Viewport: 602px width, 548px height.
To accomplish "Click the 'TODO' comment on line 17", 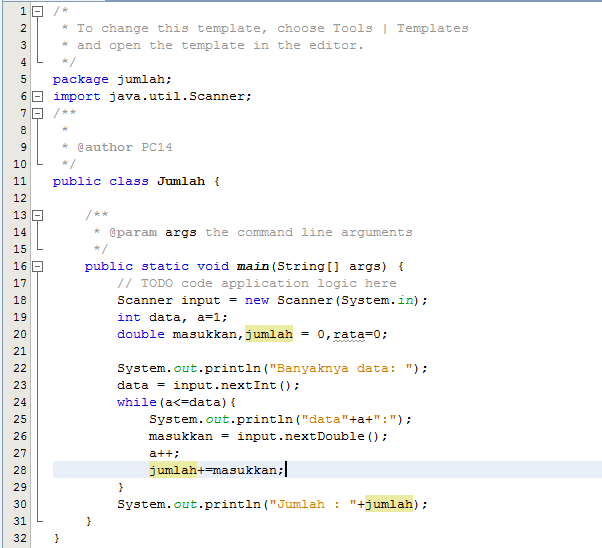I will 157,283.
